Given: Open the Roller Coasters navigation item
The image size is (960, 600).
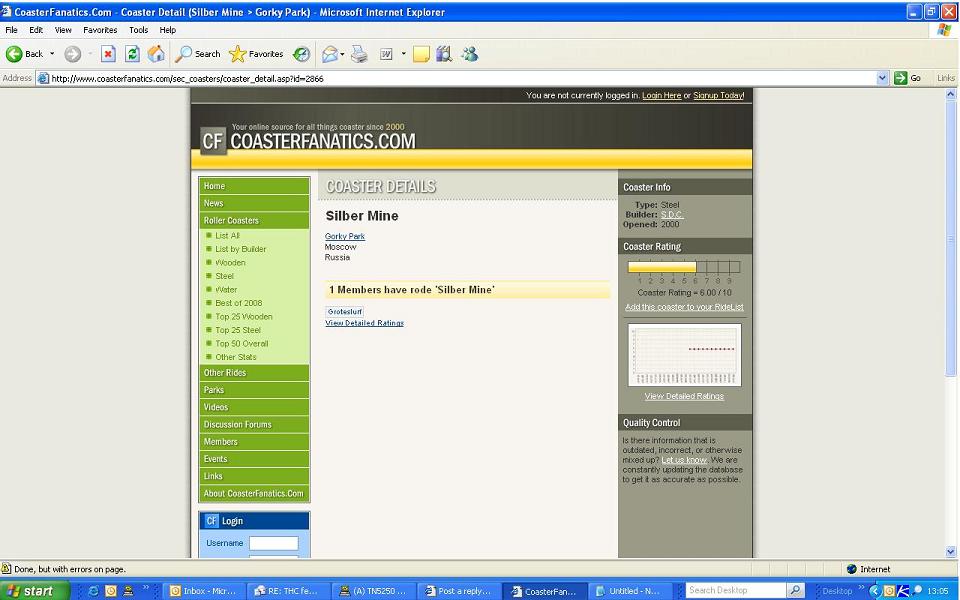Looking at the screenshot, I should pyautogui.click(x=254, y=220).
